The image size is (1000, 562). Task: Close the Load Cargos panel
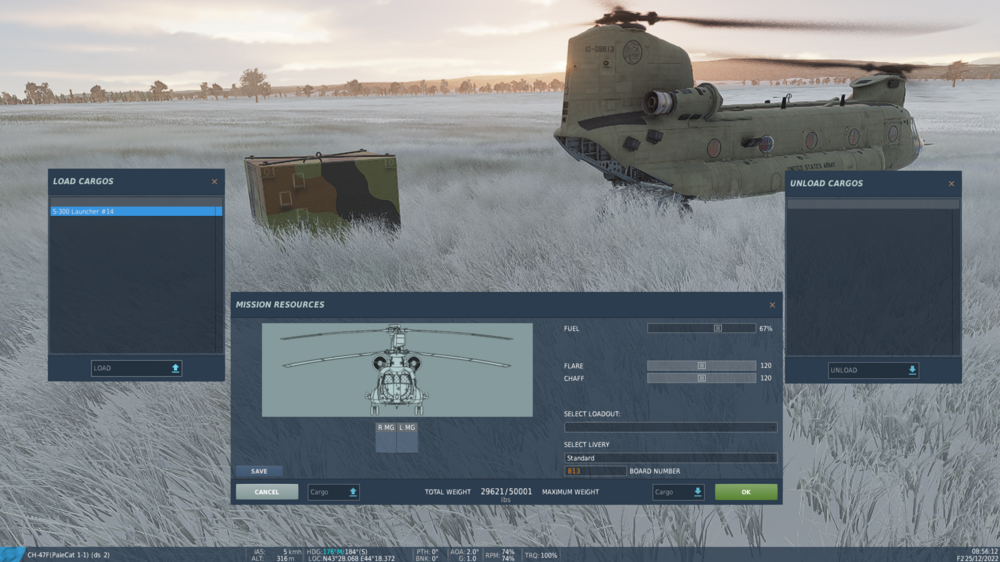pyautogui.click(x=214, y=182)
